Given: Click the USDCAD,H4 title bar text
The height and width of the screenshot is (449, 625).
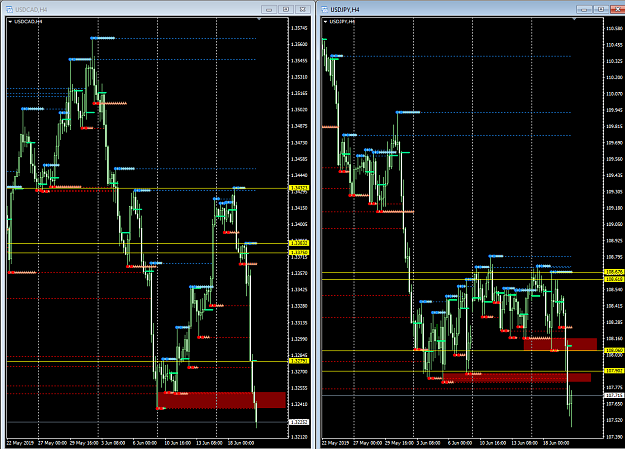Looking at the screenshot, I should (29, 10).
